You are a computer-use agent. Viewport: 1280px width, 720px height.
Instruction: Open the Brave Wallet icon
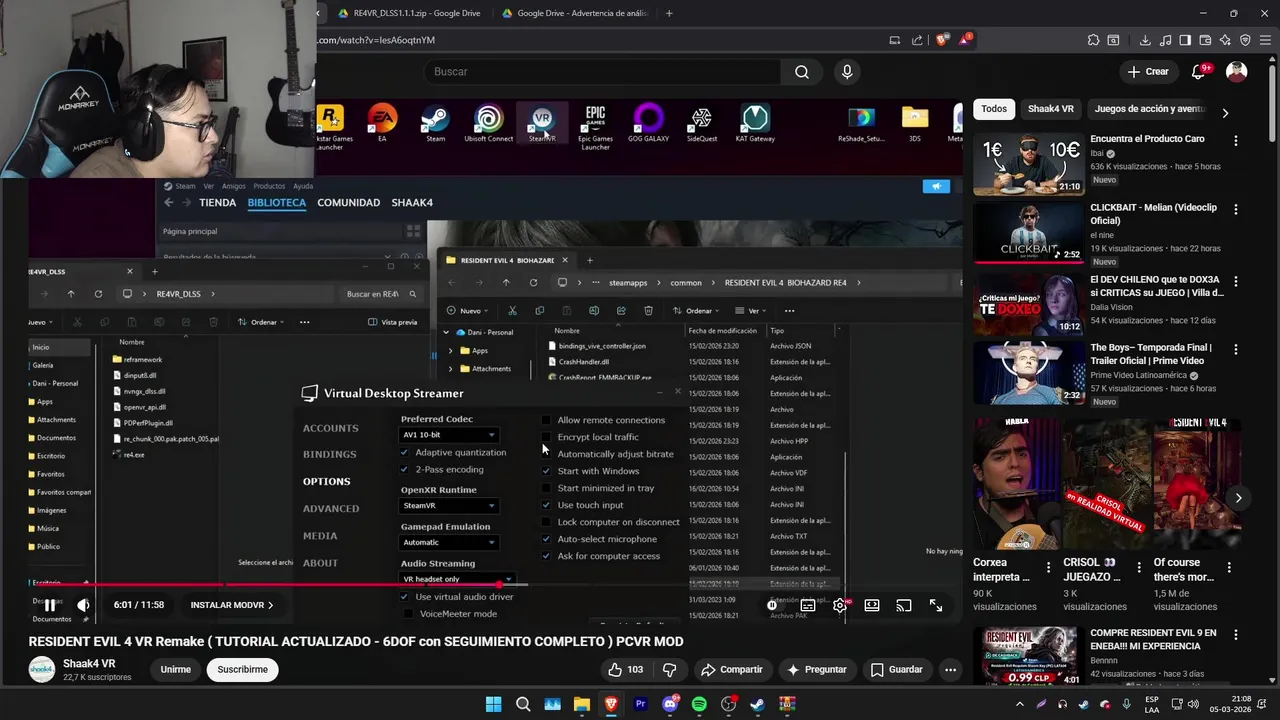[1205, 40]
